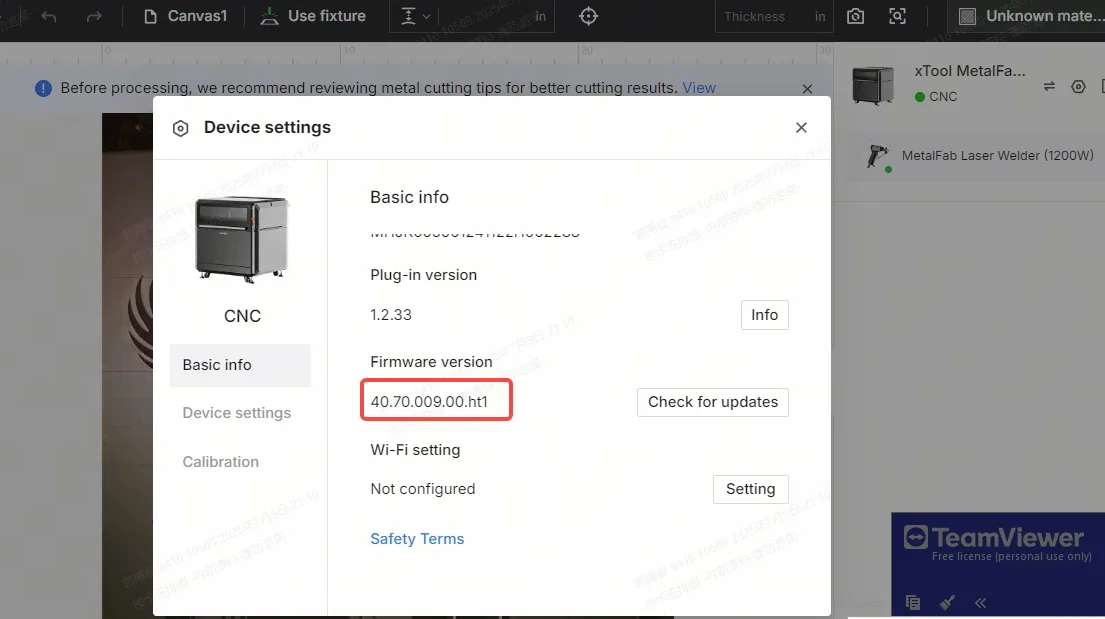Click the CNC status label with the green dot

936,97
